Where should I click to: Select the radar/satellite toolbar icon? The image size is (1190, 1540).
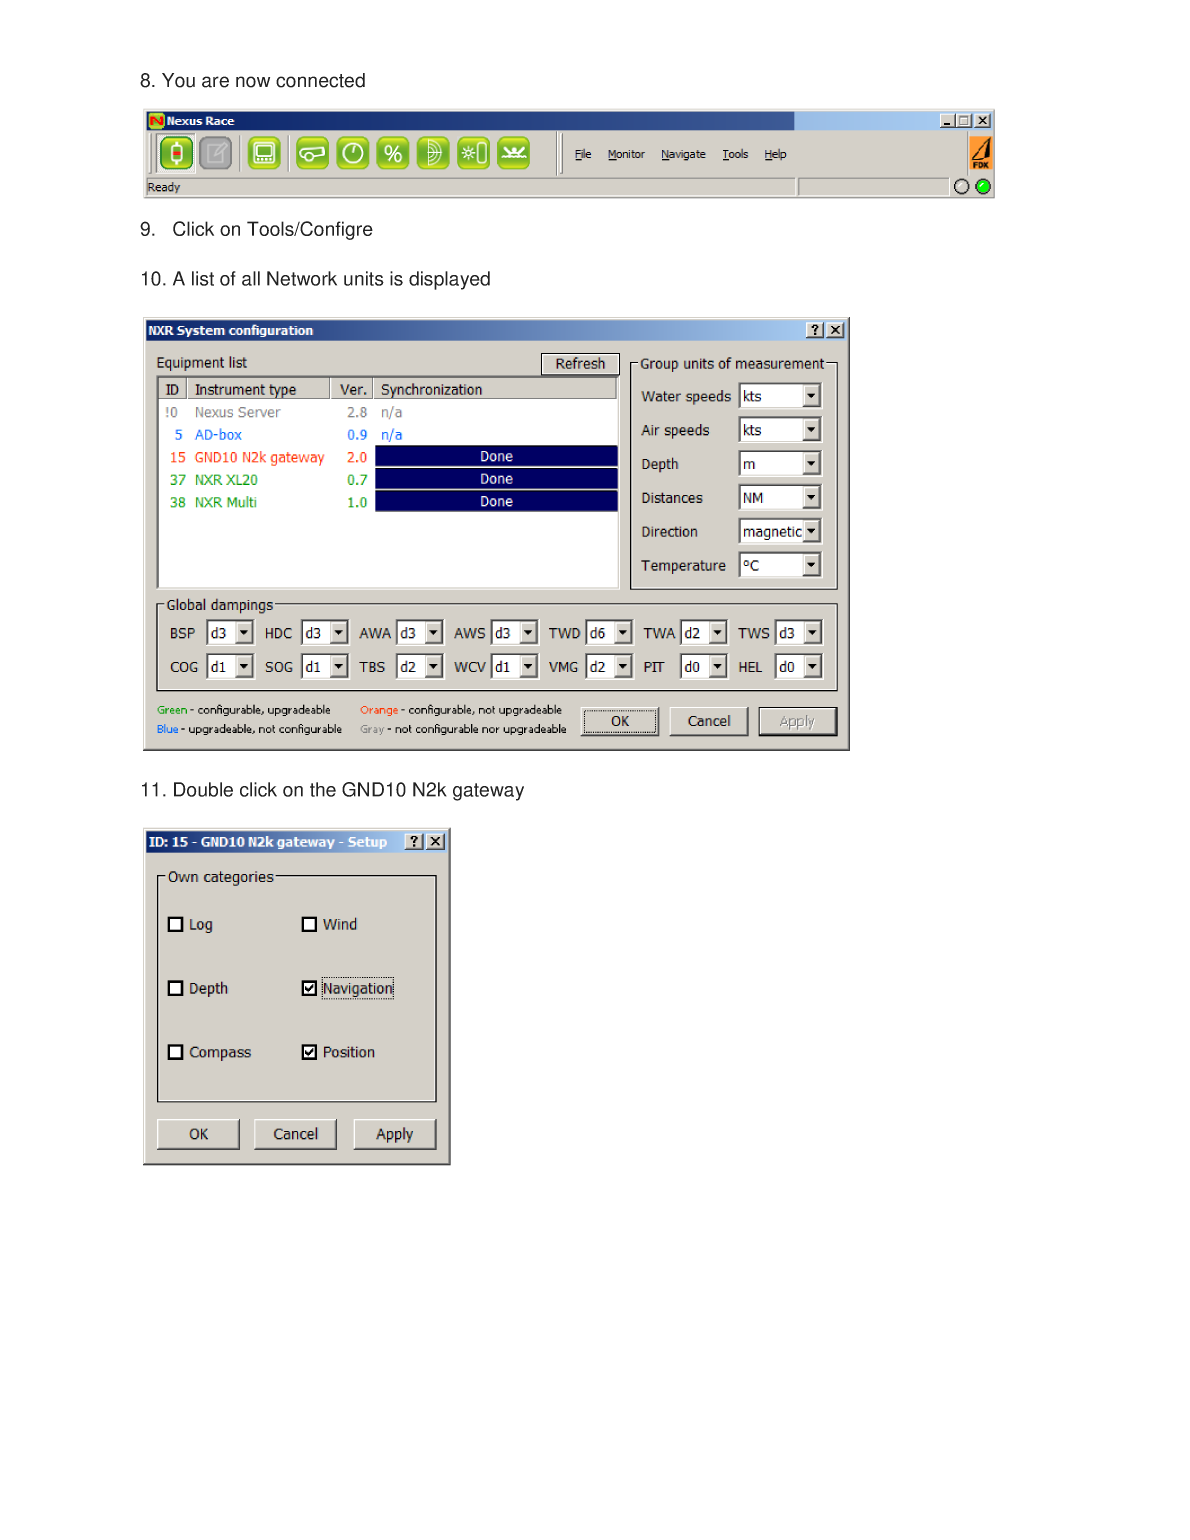tap(432, 153)
